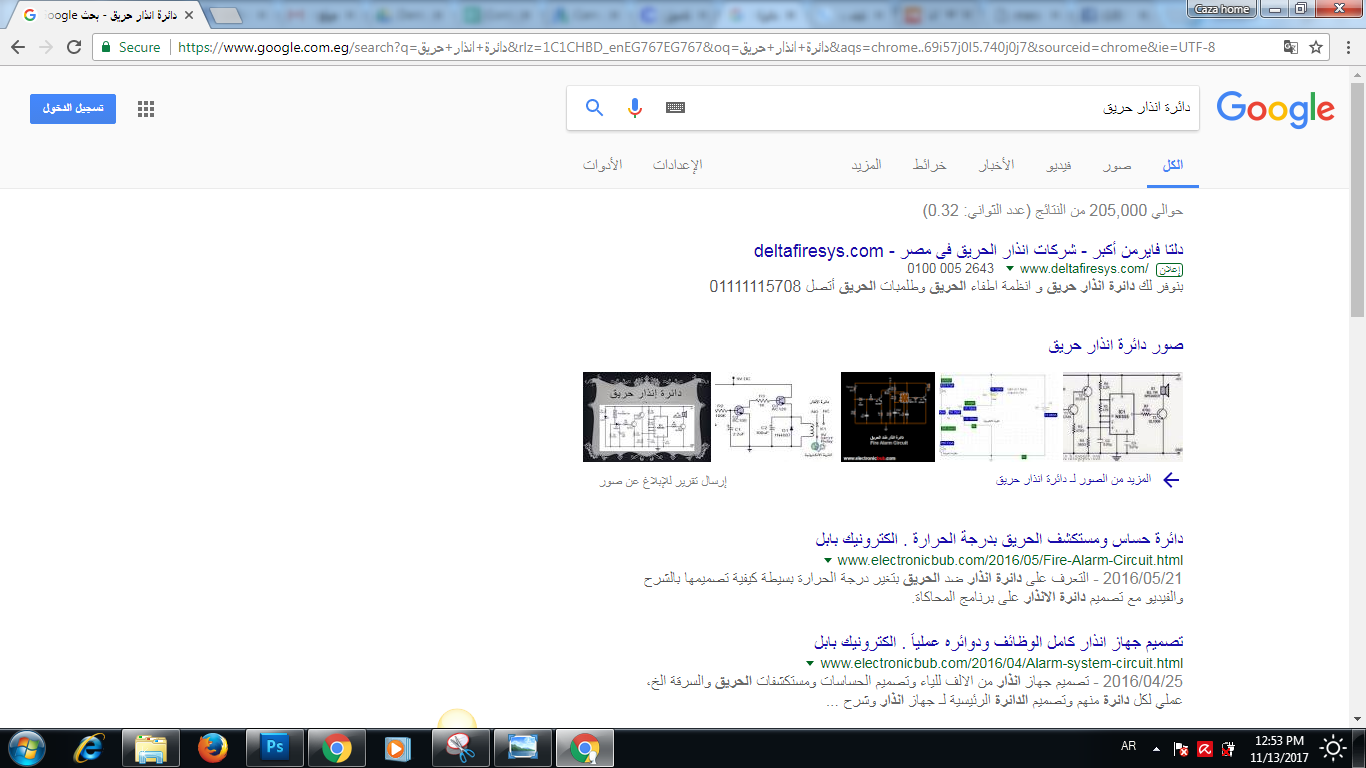Switch to the صور (Images) tab
This screenshot has width=1366, height=768.
pyautogui.click(x=1117, y=165)
